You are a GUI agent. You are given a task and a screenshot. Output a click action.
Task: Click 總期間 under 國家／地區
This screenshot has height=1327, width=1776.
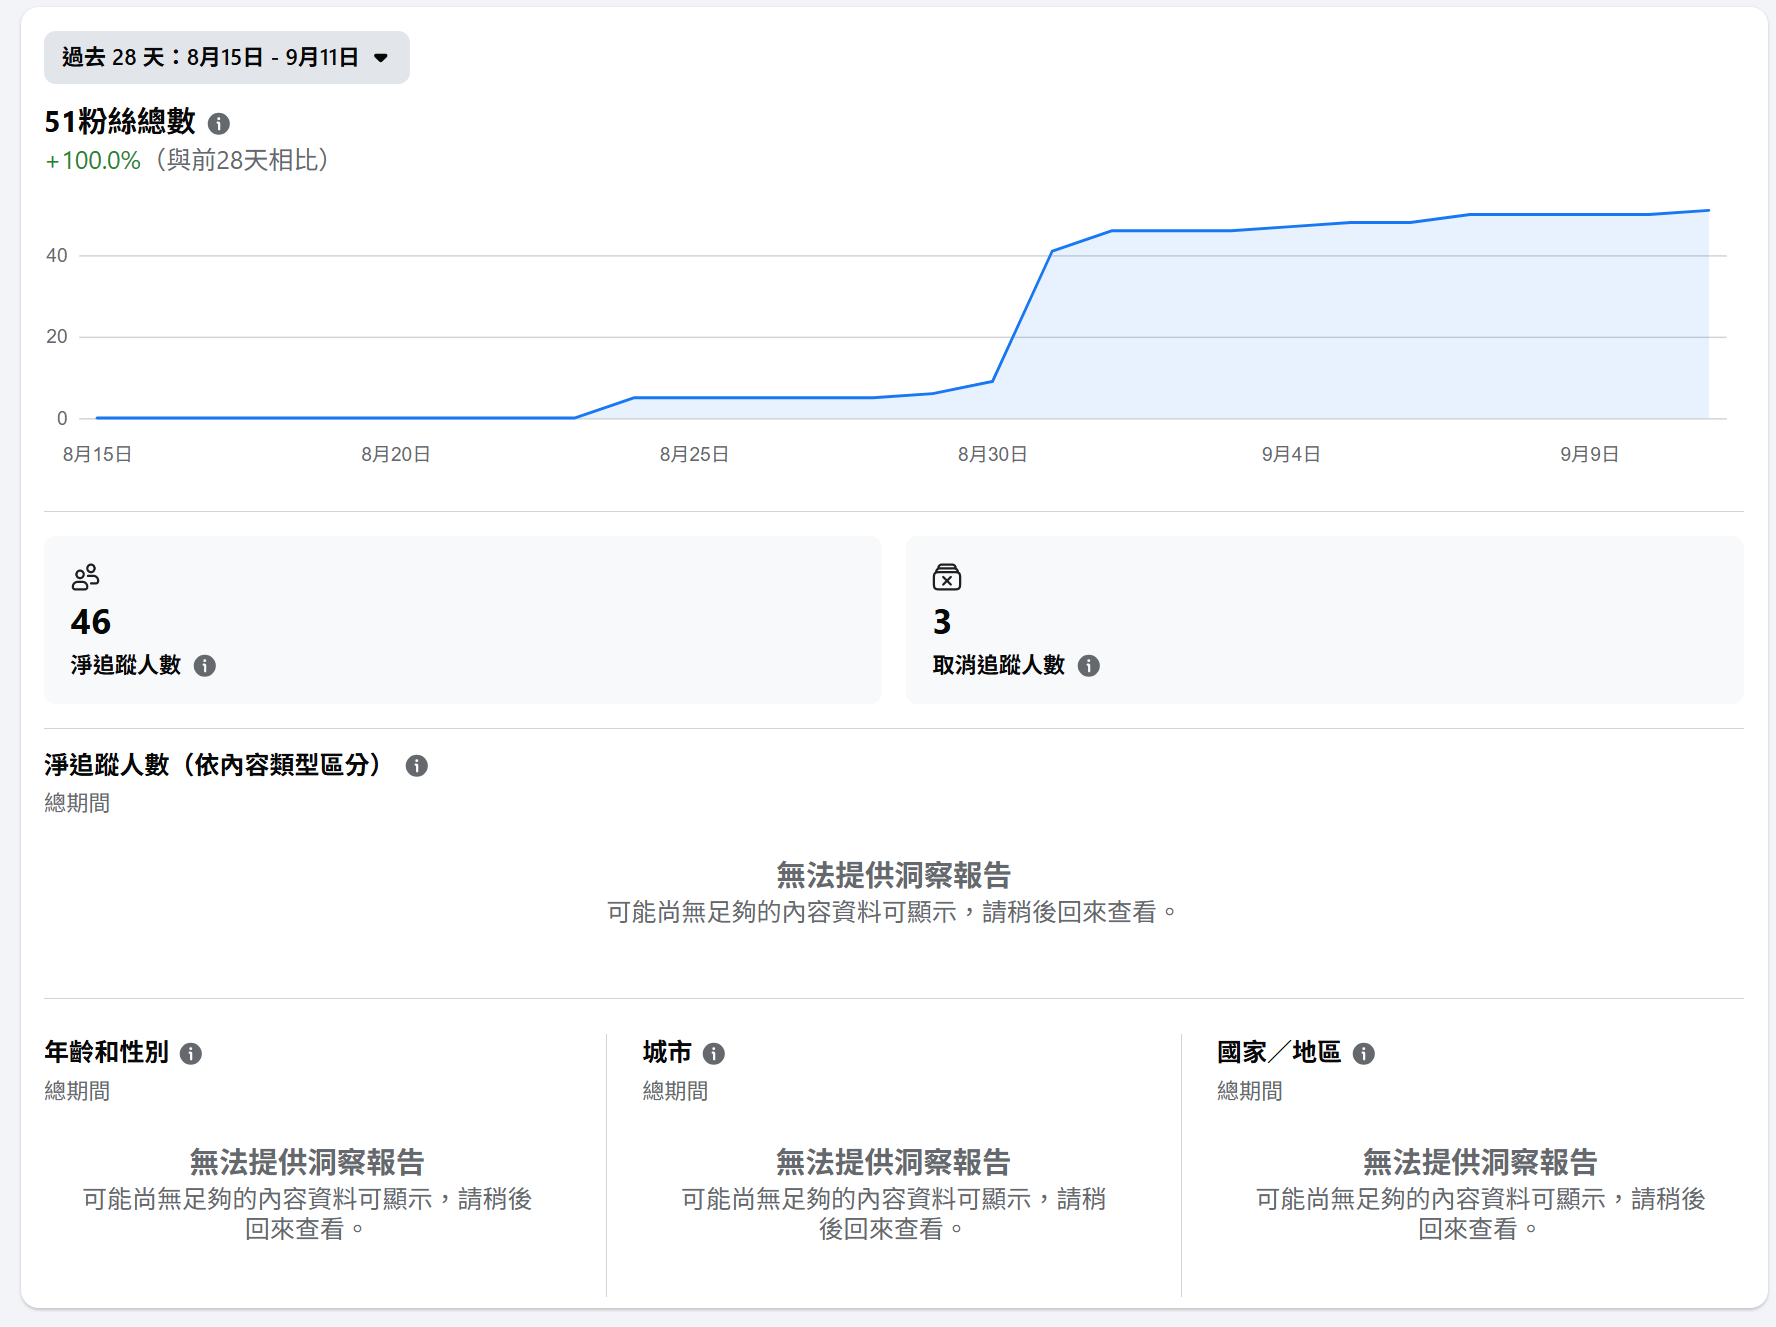[x=1250, y=1091]
